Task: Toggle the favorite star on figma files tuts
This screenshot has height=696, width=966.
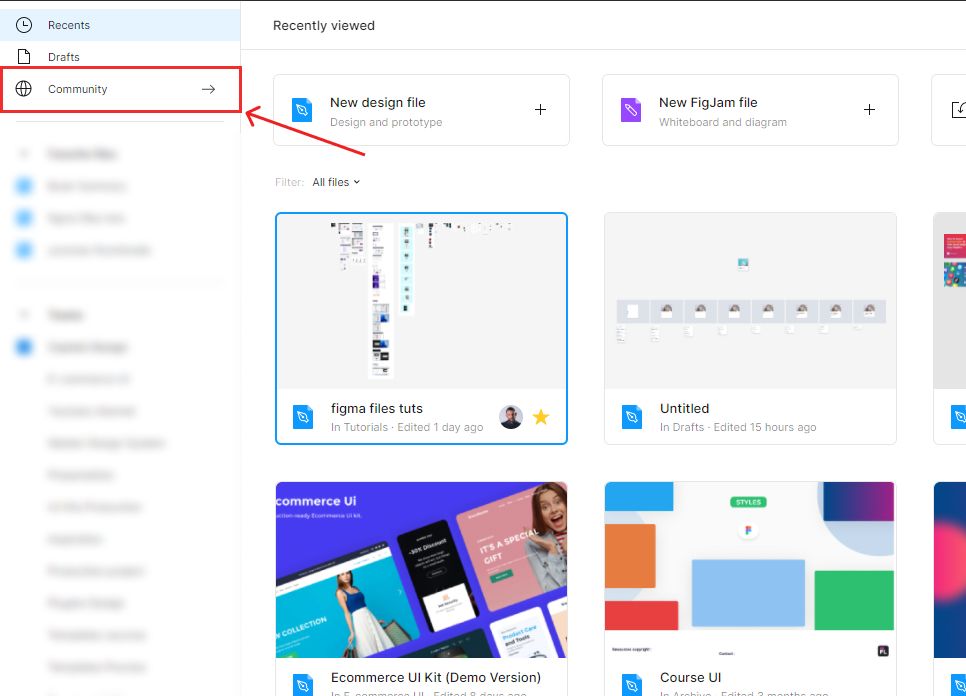Action: 541,417
